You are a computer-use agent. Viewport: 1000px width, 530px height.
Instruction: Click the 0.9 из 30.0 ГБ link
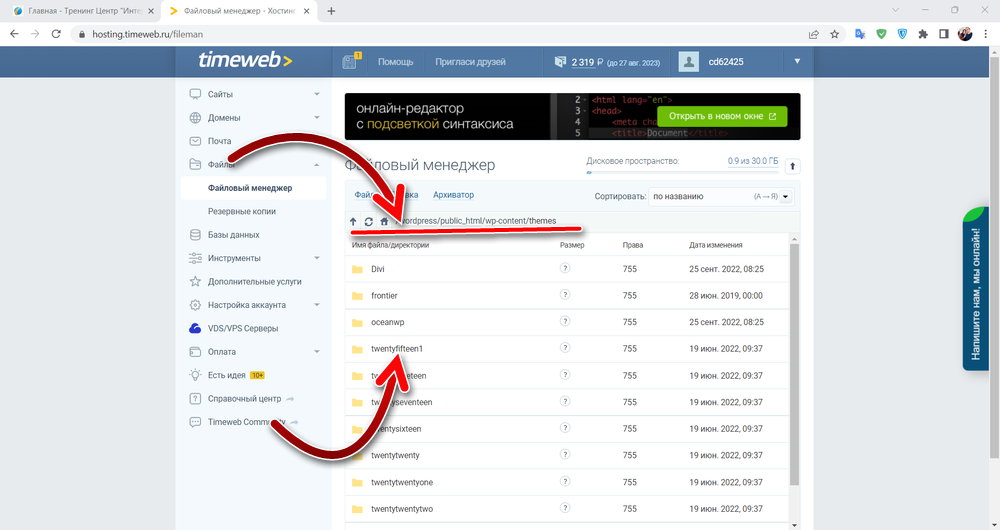(753, 161)
